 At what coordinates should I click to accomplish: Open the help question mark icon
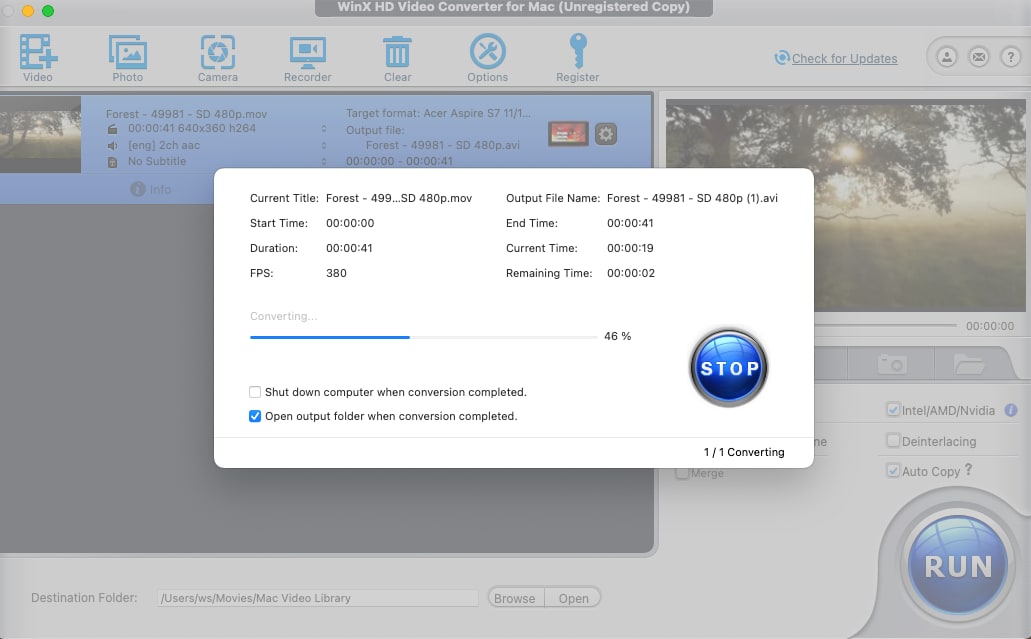1010,57
